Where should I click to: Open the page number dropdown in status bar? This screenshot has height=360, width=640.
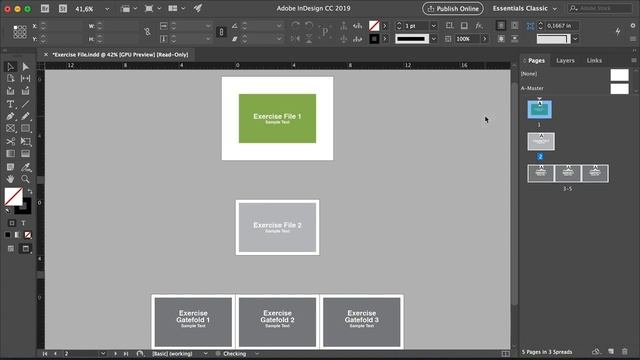click(x=103, y=353)
